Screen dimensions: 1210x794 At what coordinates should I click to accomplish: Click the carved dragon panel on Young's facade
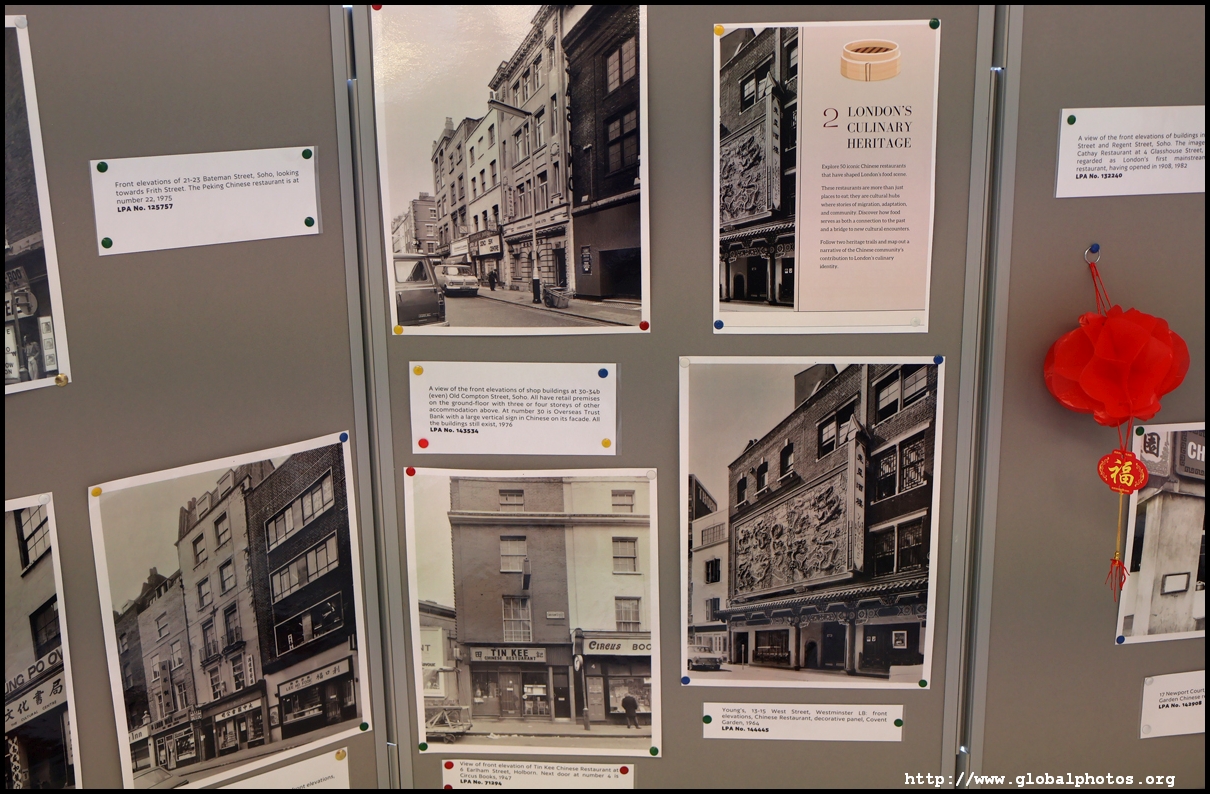pos(792,537)
